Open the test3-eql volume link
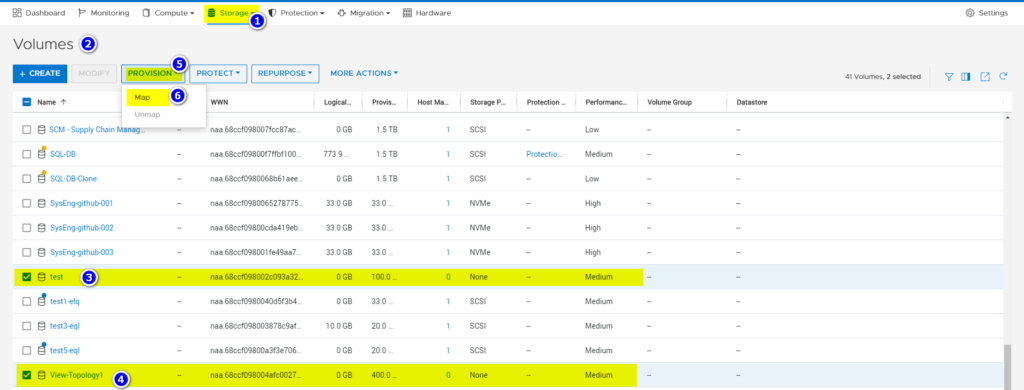This screenshot has width=1024, height=390. pyautogui.click(x=65, y=326)
